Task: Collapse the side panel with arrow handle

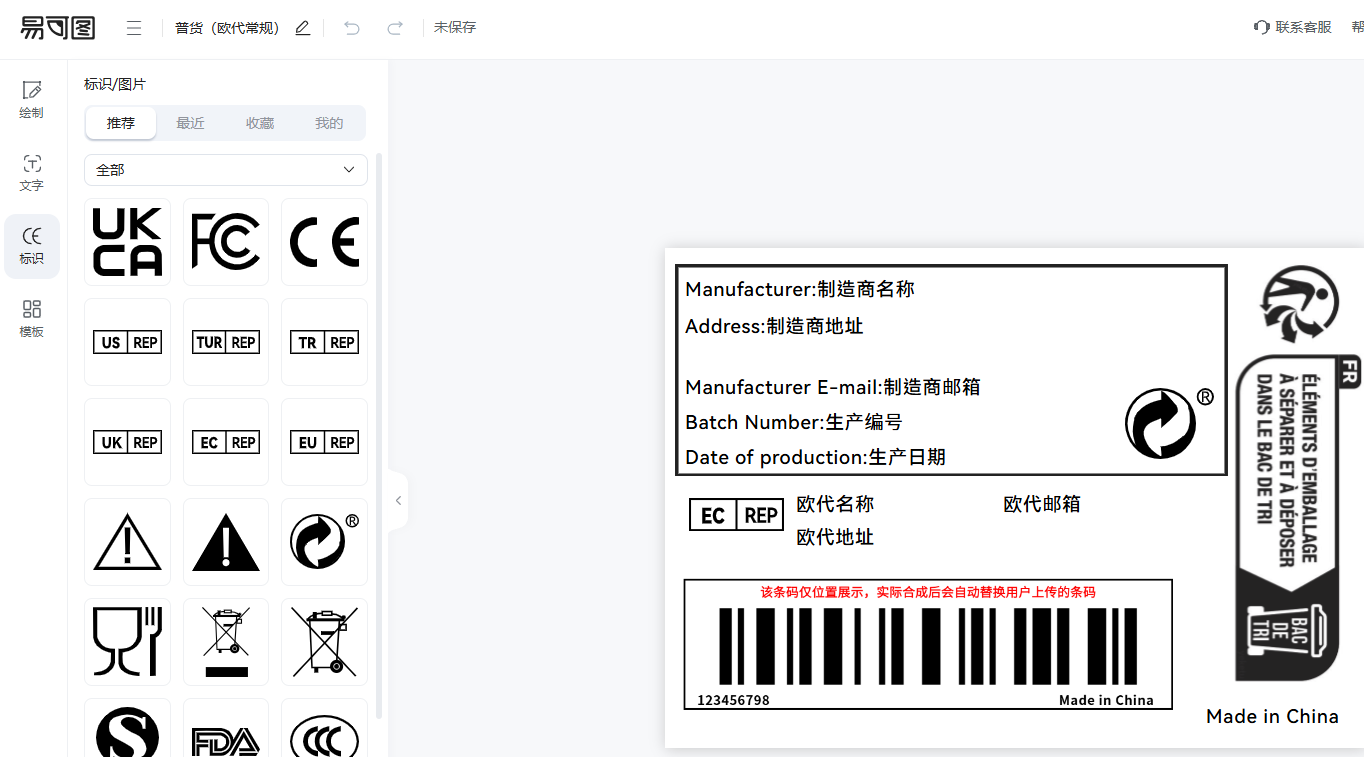Action: point(398,500)
